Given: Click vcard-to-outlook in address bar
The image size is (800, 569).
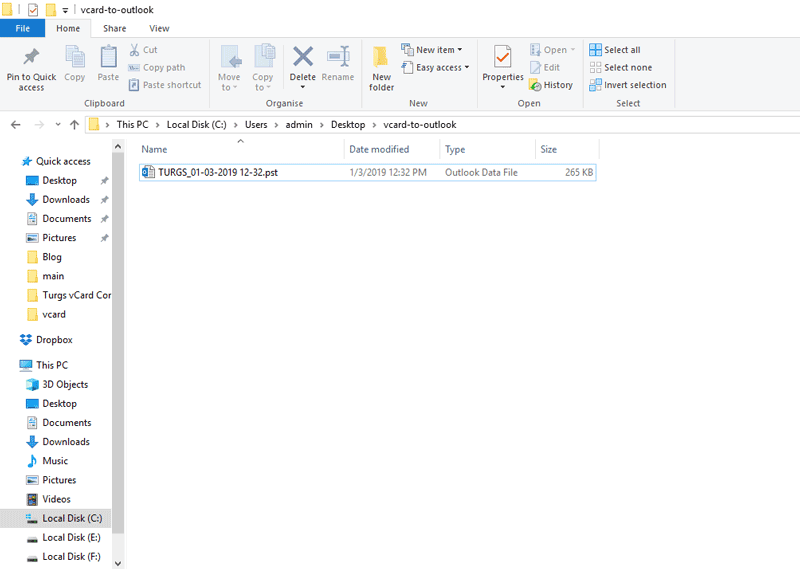Looking at the screenshot, I should tap(419, 125).
